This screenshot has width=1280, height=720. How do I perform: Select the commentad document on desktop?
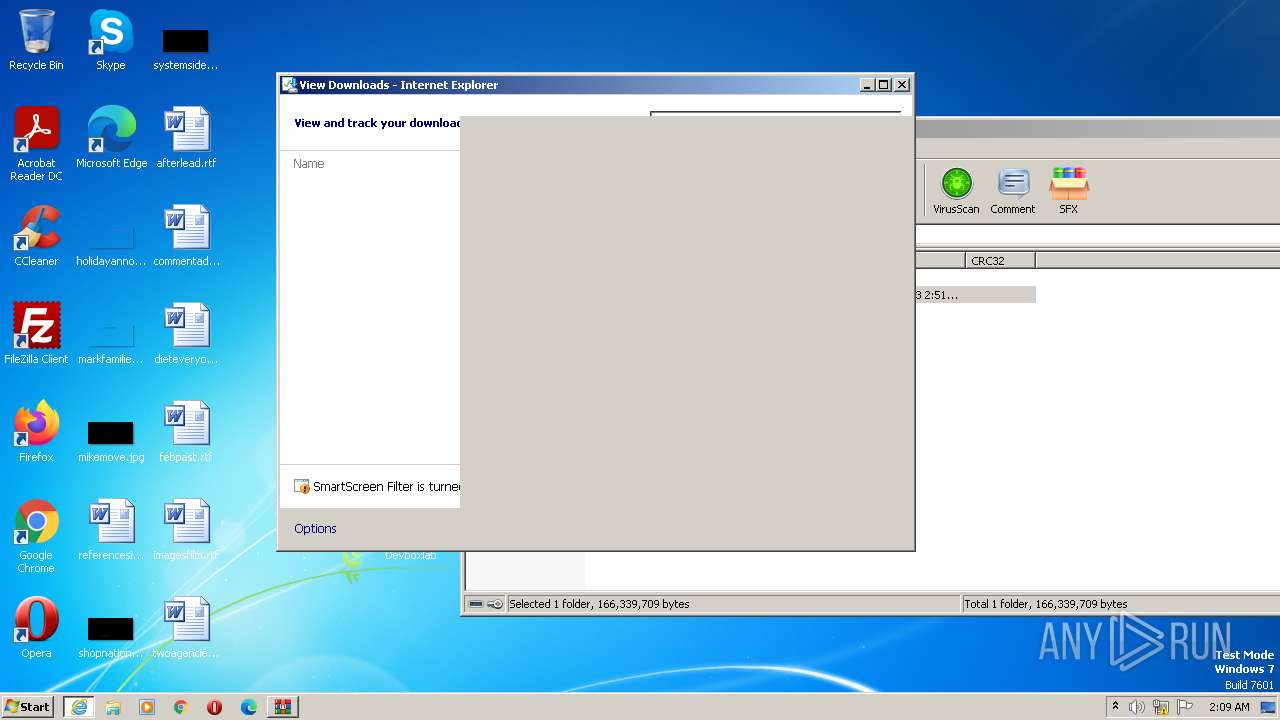pyautogui.click(x=186, y=236)
